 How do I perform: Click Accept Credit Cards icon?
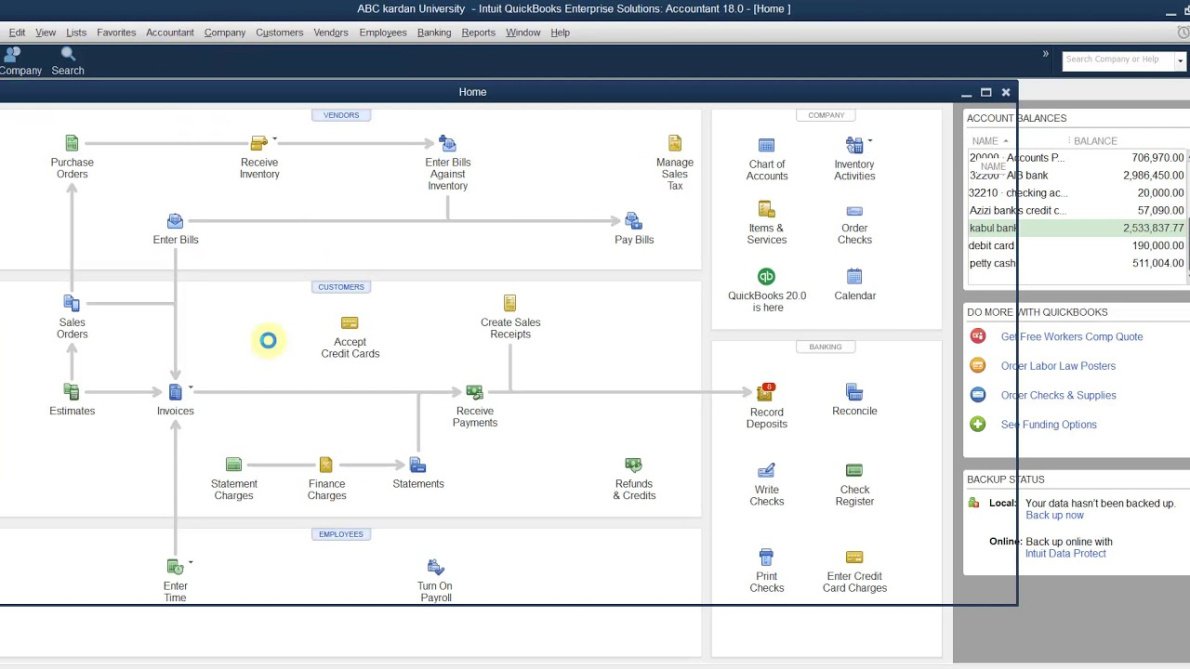[350, 323]
